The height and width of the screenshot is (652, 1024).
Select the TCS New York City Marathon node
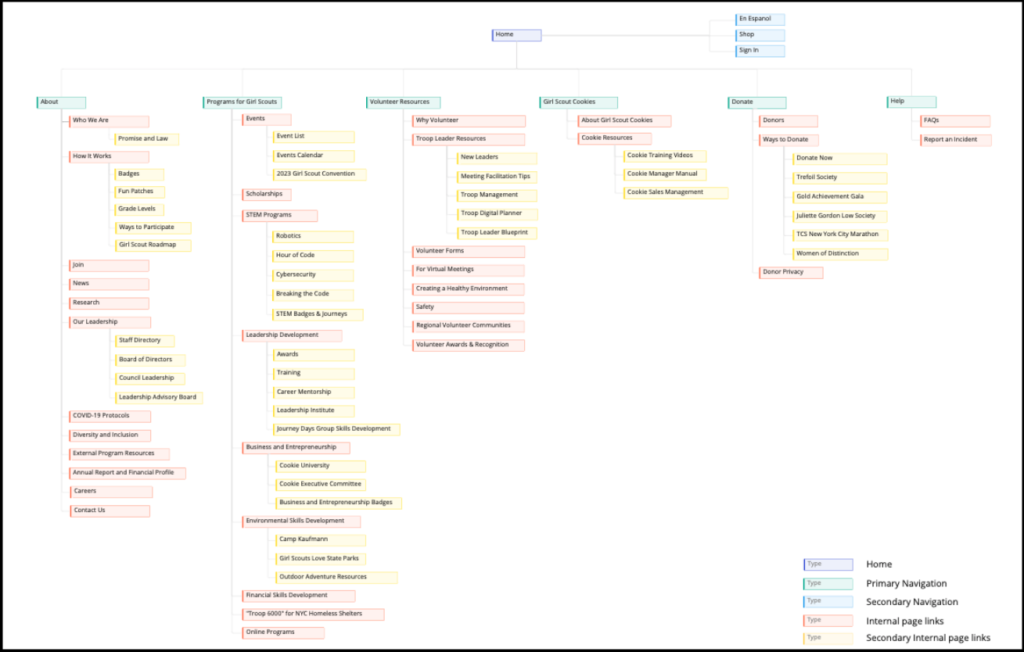(840, 235)
